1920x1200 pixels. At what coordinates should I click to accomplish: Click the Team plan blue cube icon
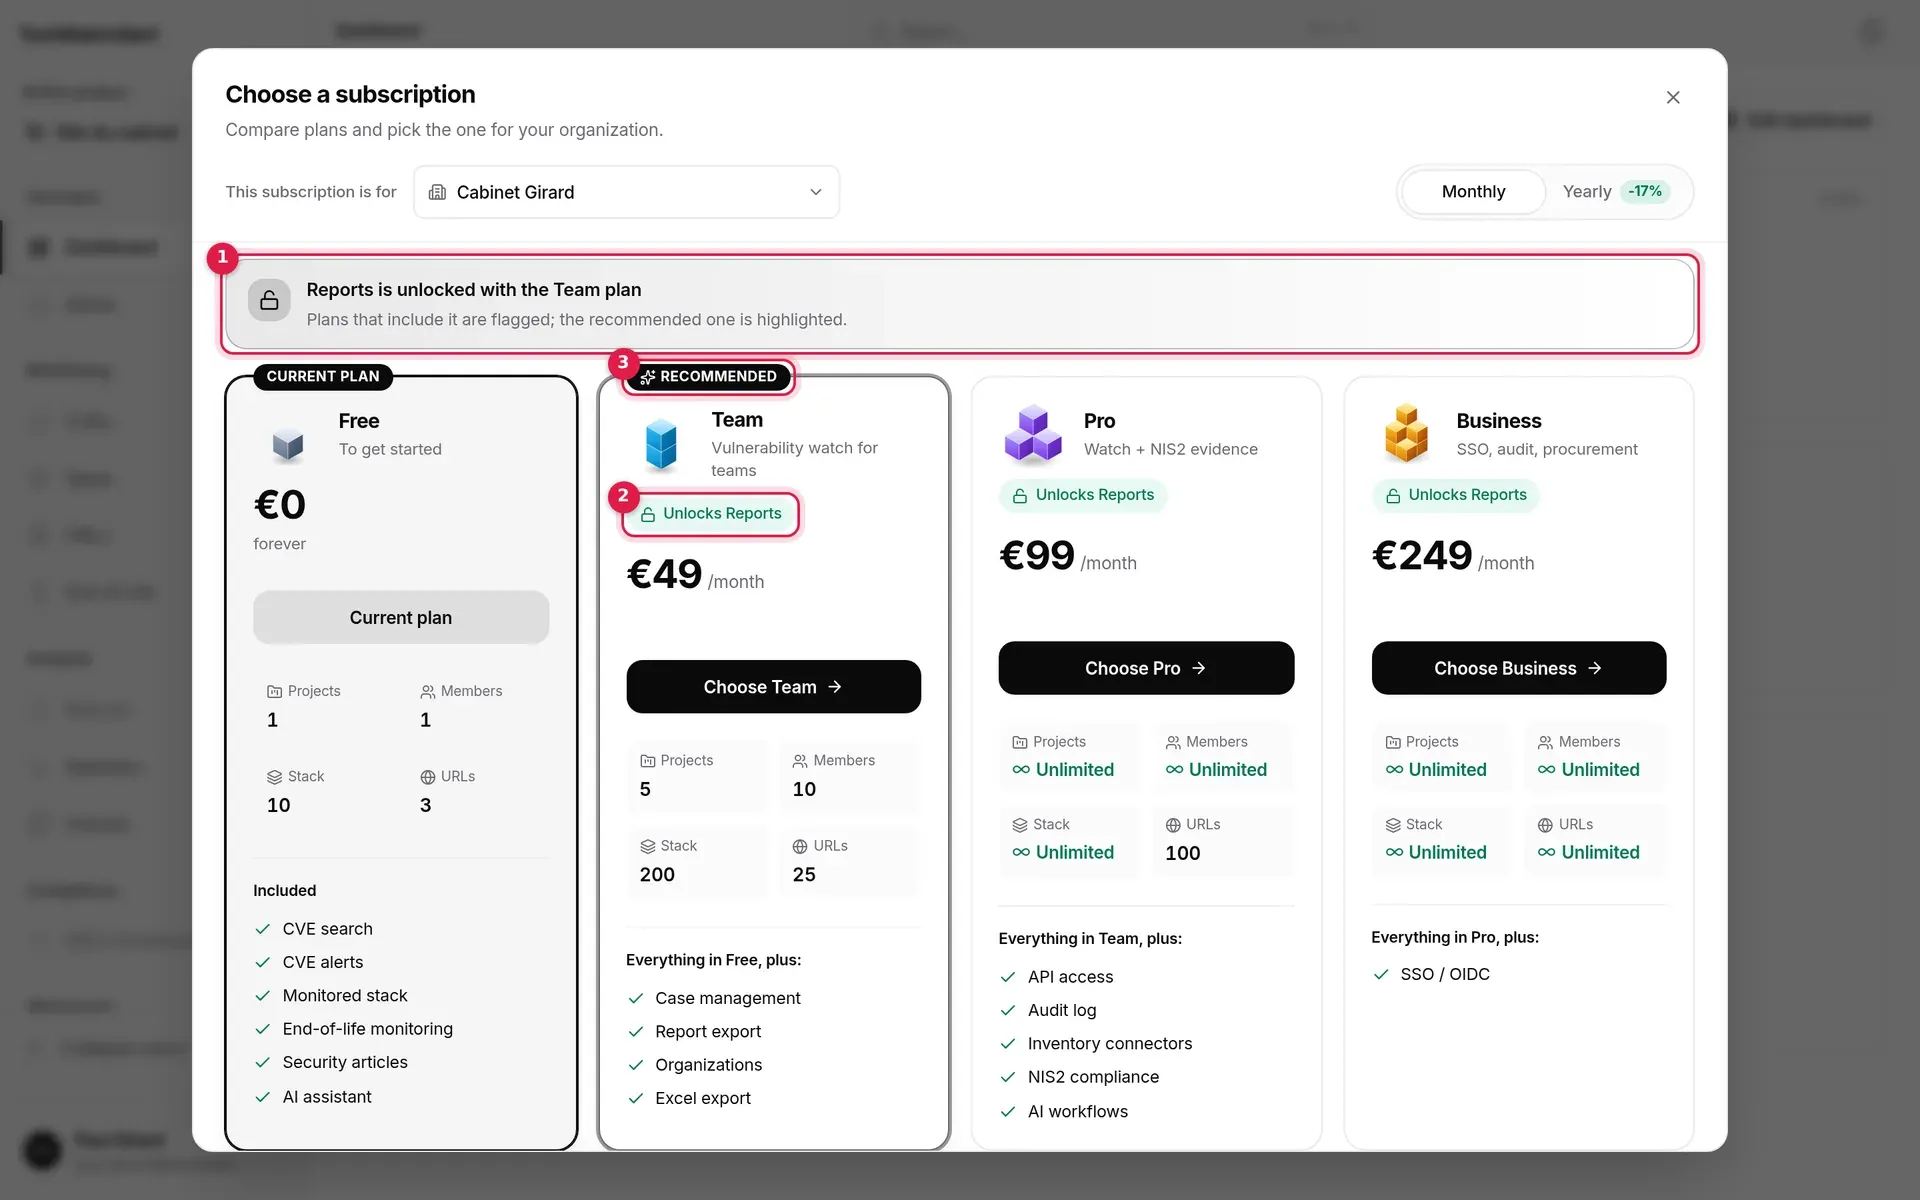coord(661,444)
